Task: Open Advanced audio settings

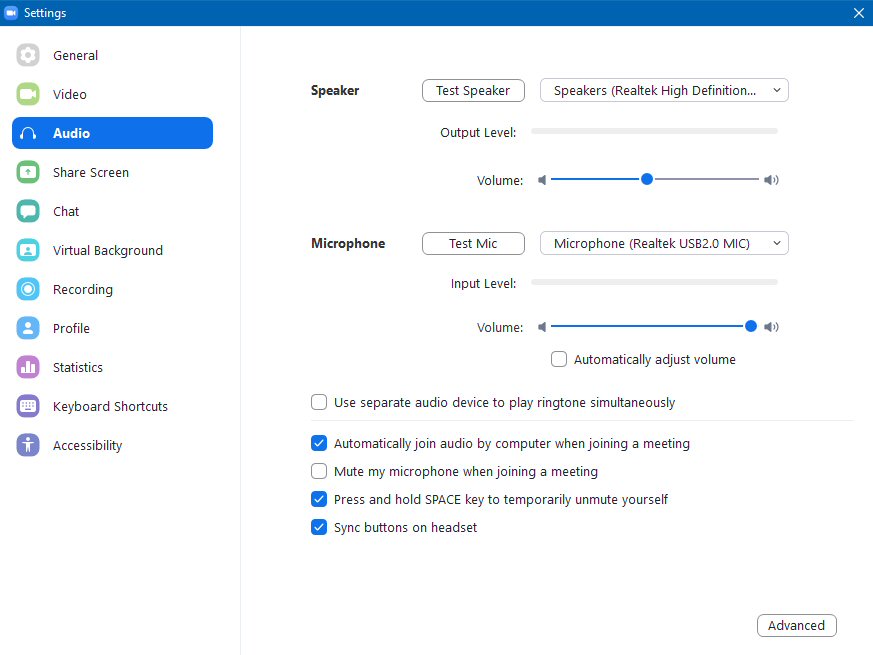Action: tap(796, 626)
